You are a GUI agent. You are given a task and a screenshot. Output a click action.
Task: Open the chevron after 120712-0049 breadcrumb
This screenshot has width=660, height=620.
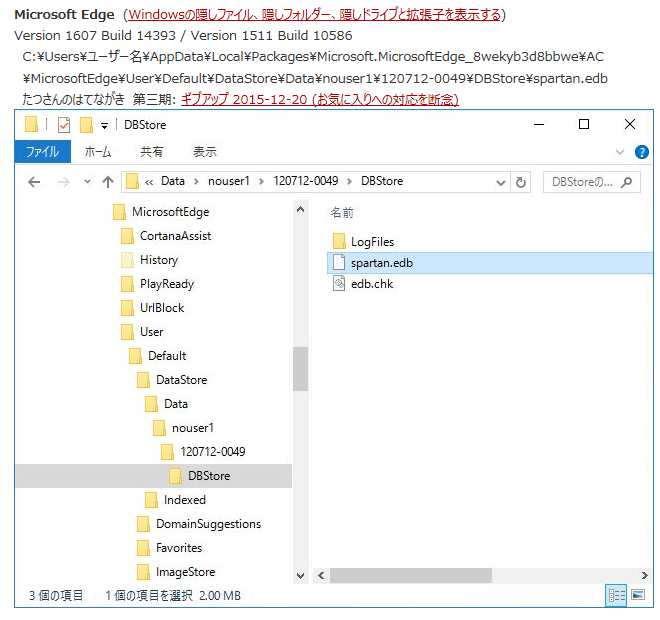click(x=349, y=181)
